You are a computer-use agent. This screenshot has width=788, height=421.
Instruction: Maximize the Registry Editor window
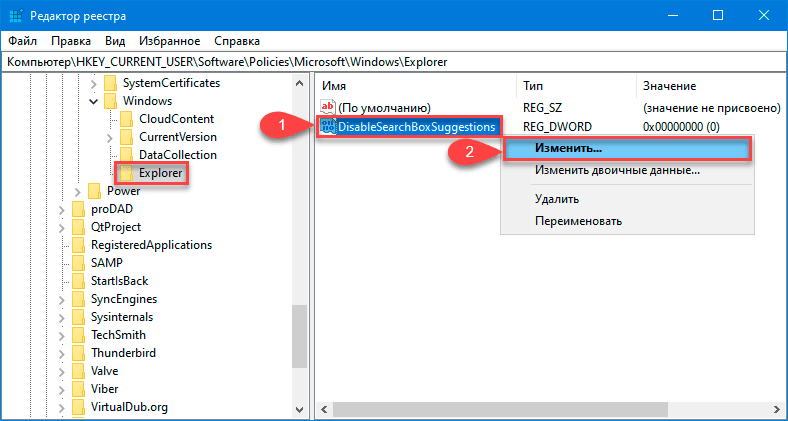click(718, 16)
